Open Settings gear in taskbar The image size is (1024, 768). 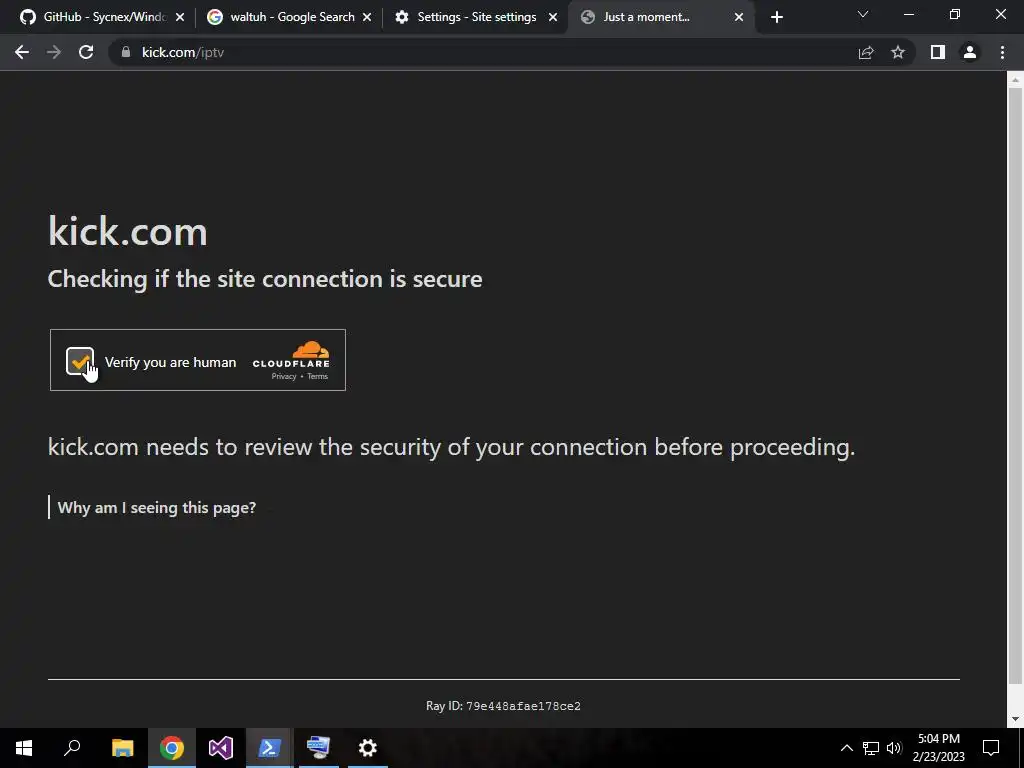tap(368, 748)
